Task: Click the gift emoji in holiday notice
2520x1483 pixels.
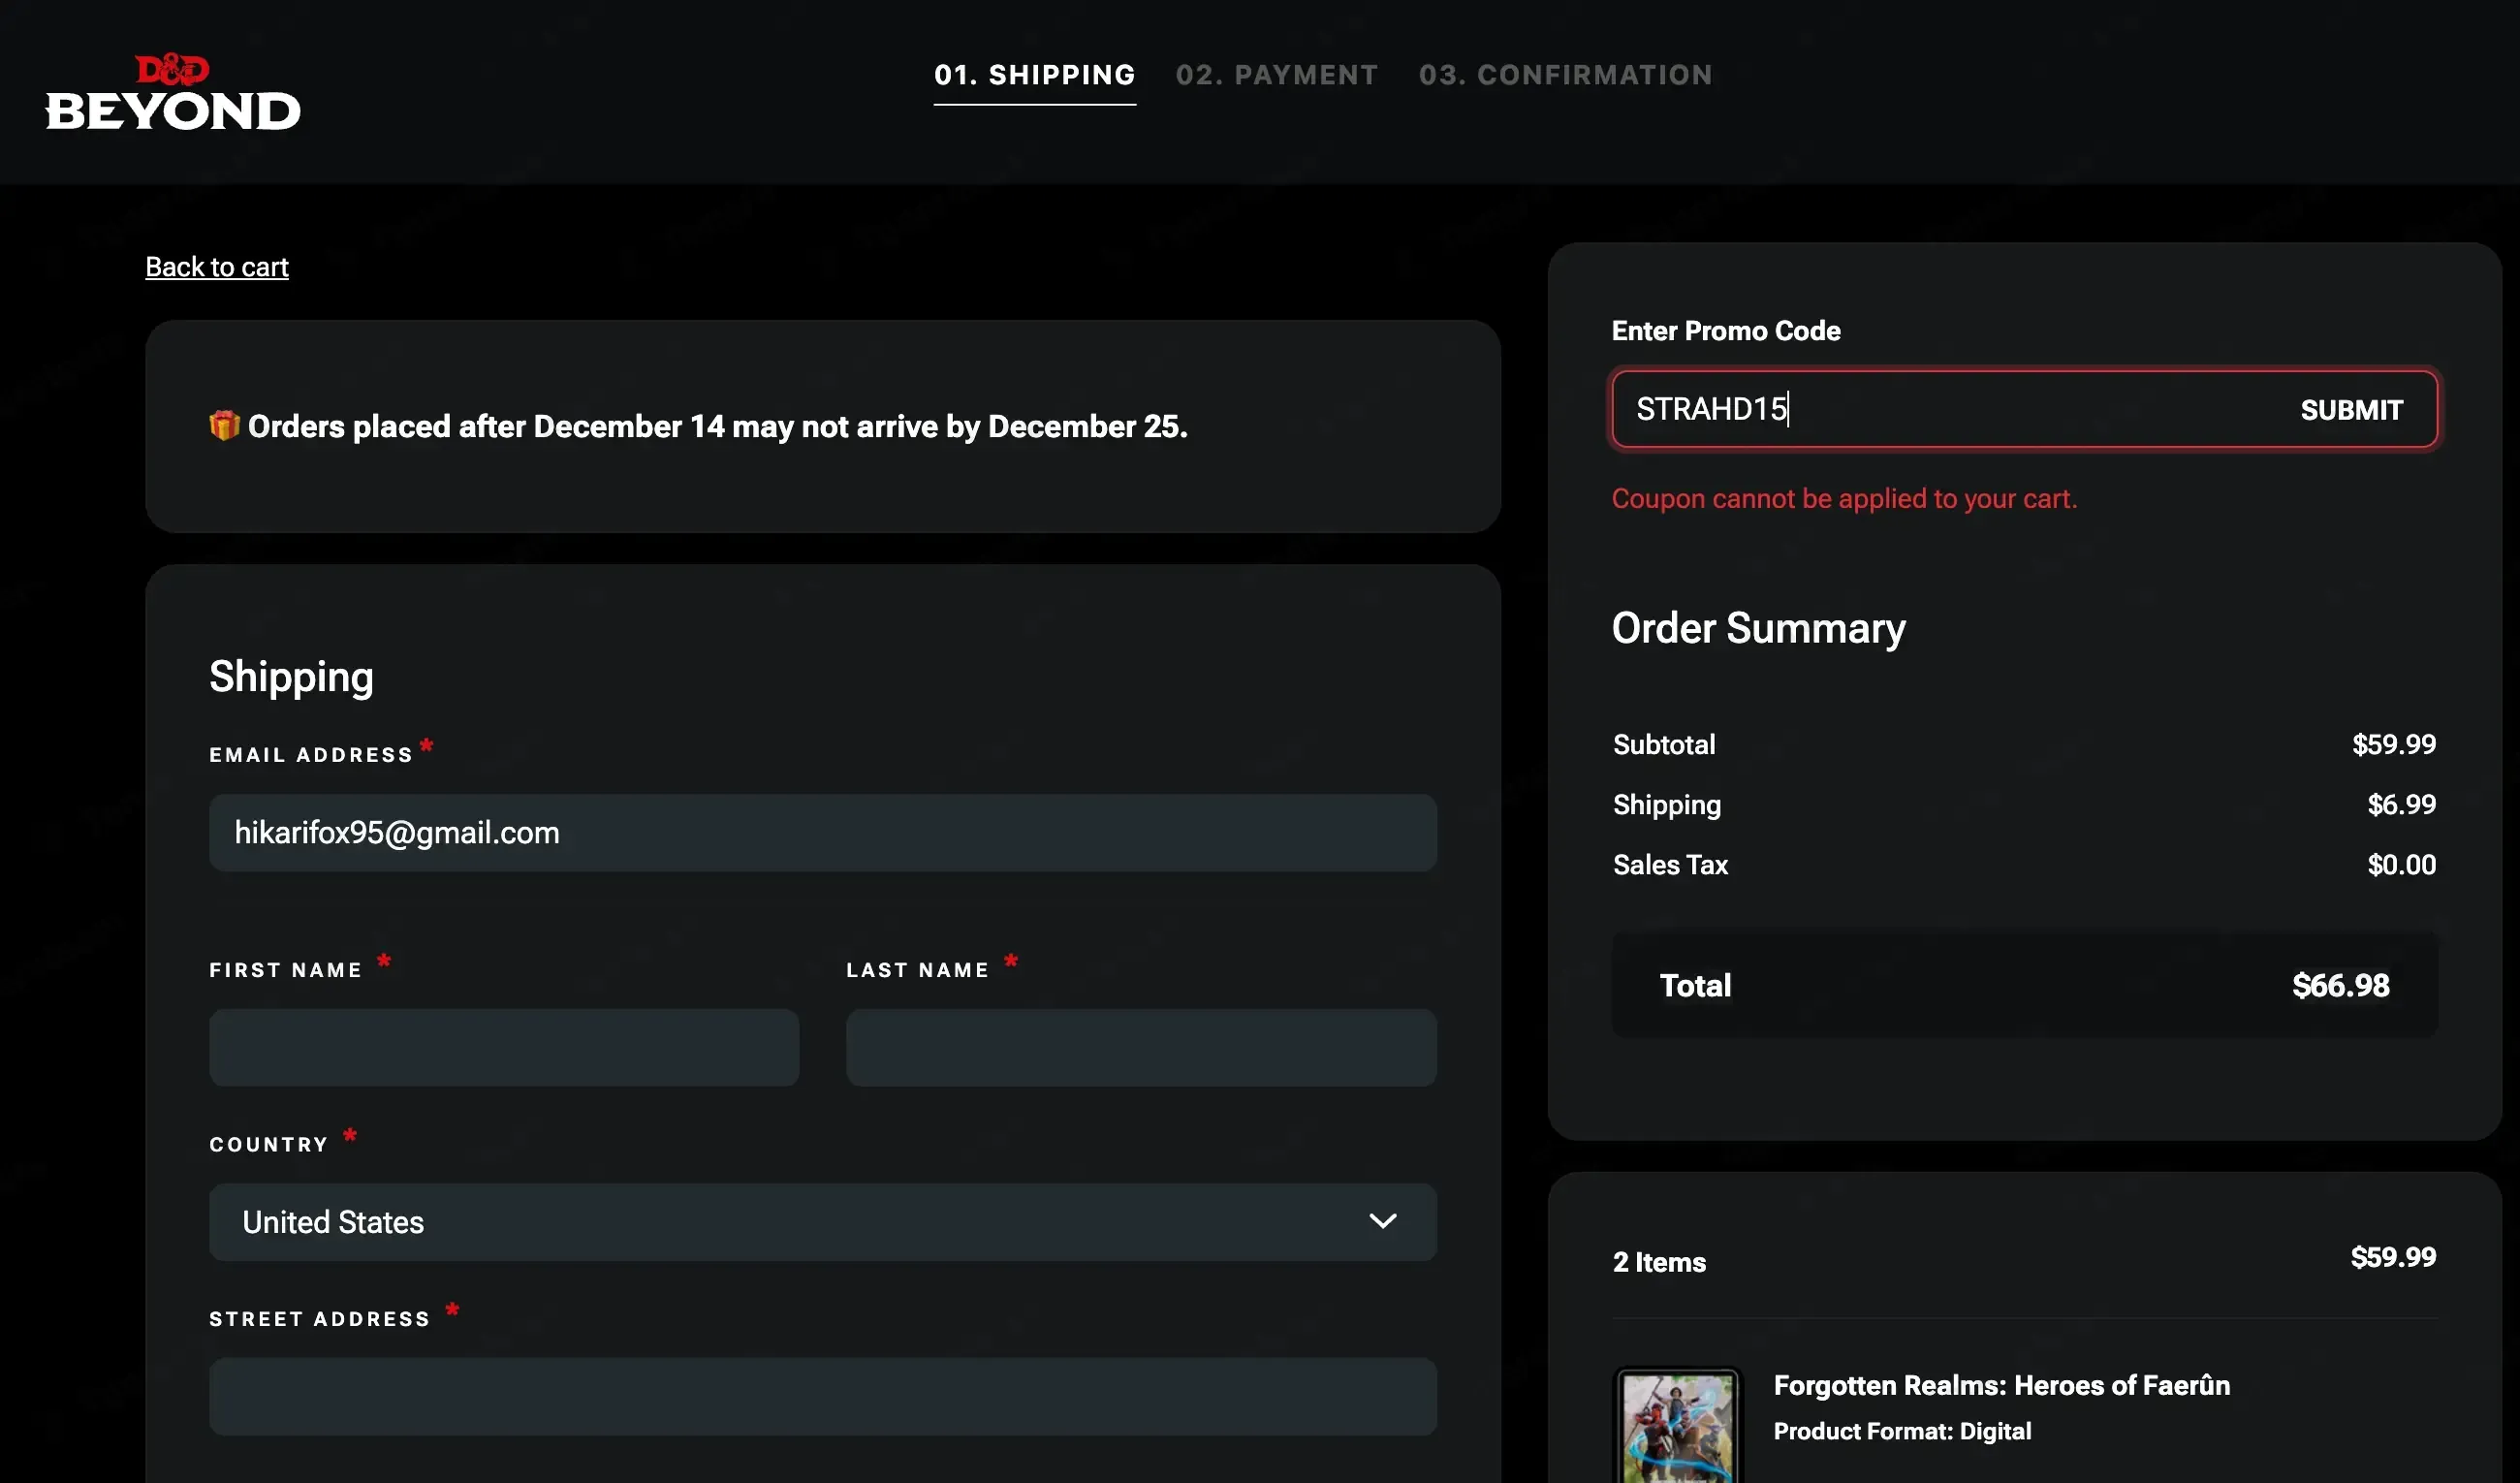Action: point(224,426)
